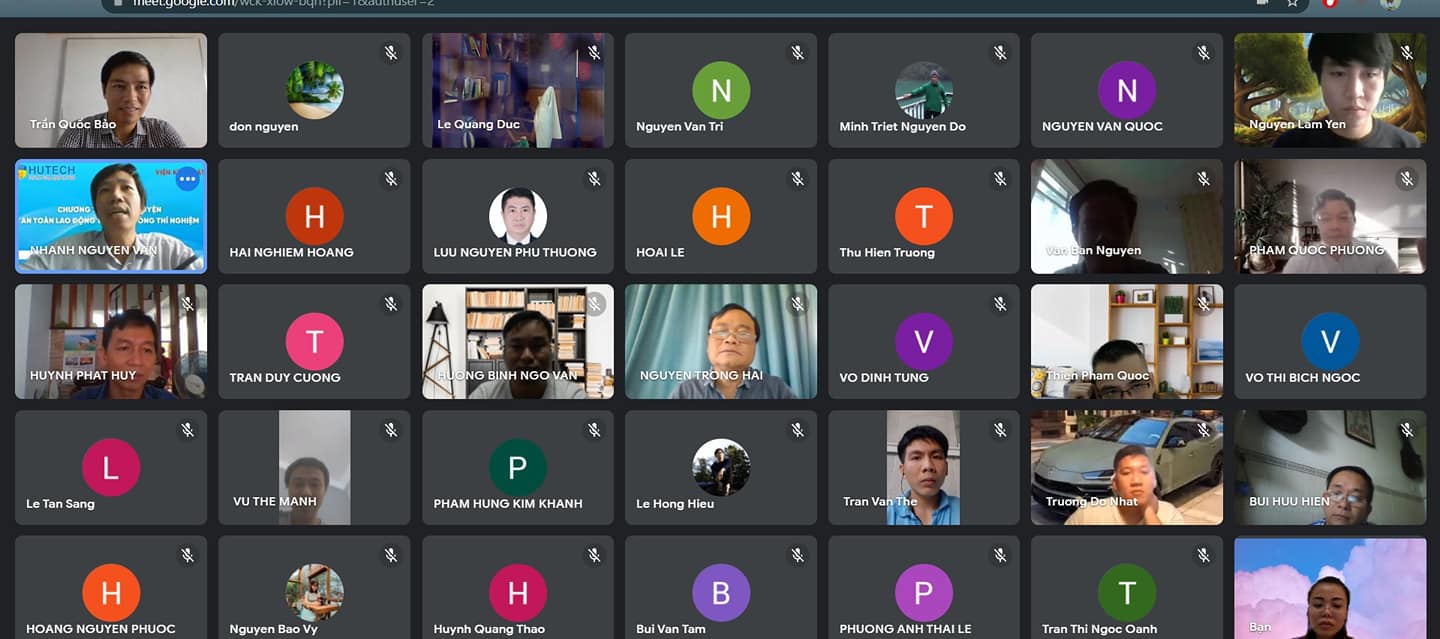Click the green N avatar of Nguyen Van Tri
Image resolution: width=1440 pixels, height=639 pixels.
pos(721,90)
